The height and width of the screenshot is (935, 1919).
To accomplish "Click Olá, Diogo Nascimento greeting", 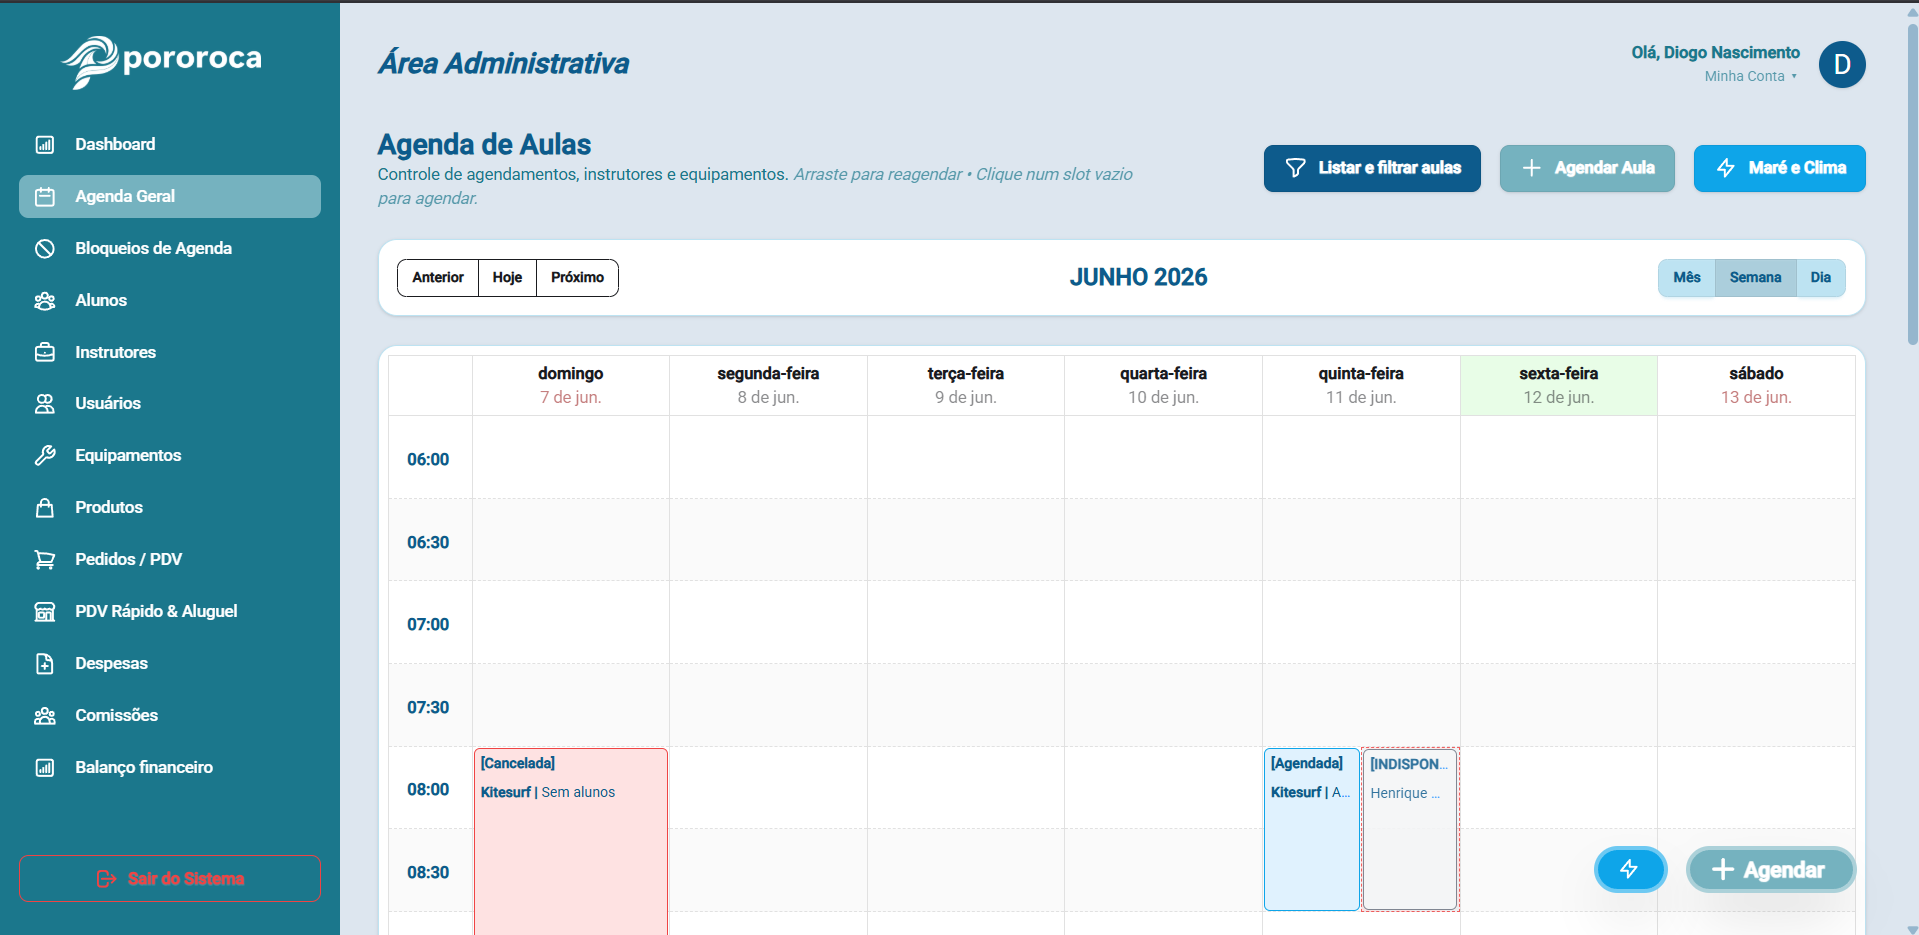I will (x=1715, y=53).
